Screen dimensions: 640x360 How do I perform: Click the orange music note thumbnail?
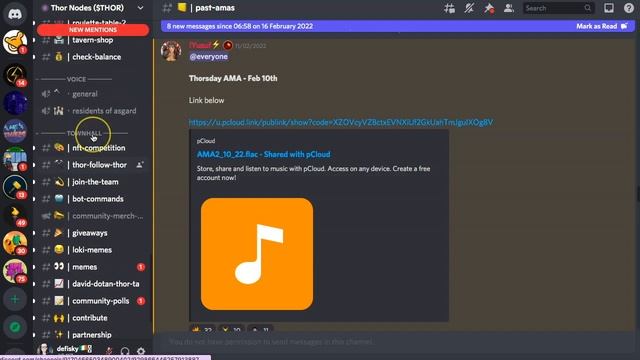[257, 254]
